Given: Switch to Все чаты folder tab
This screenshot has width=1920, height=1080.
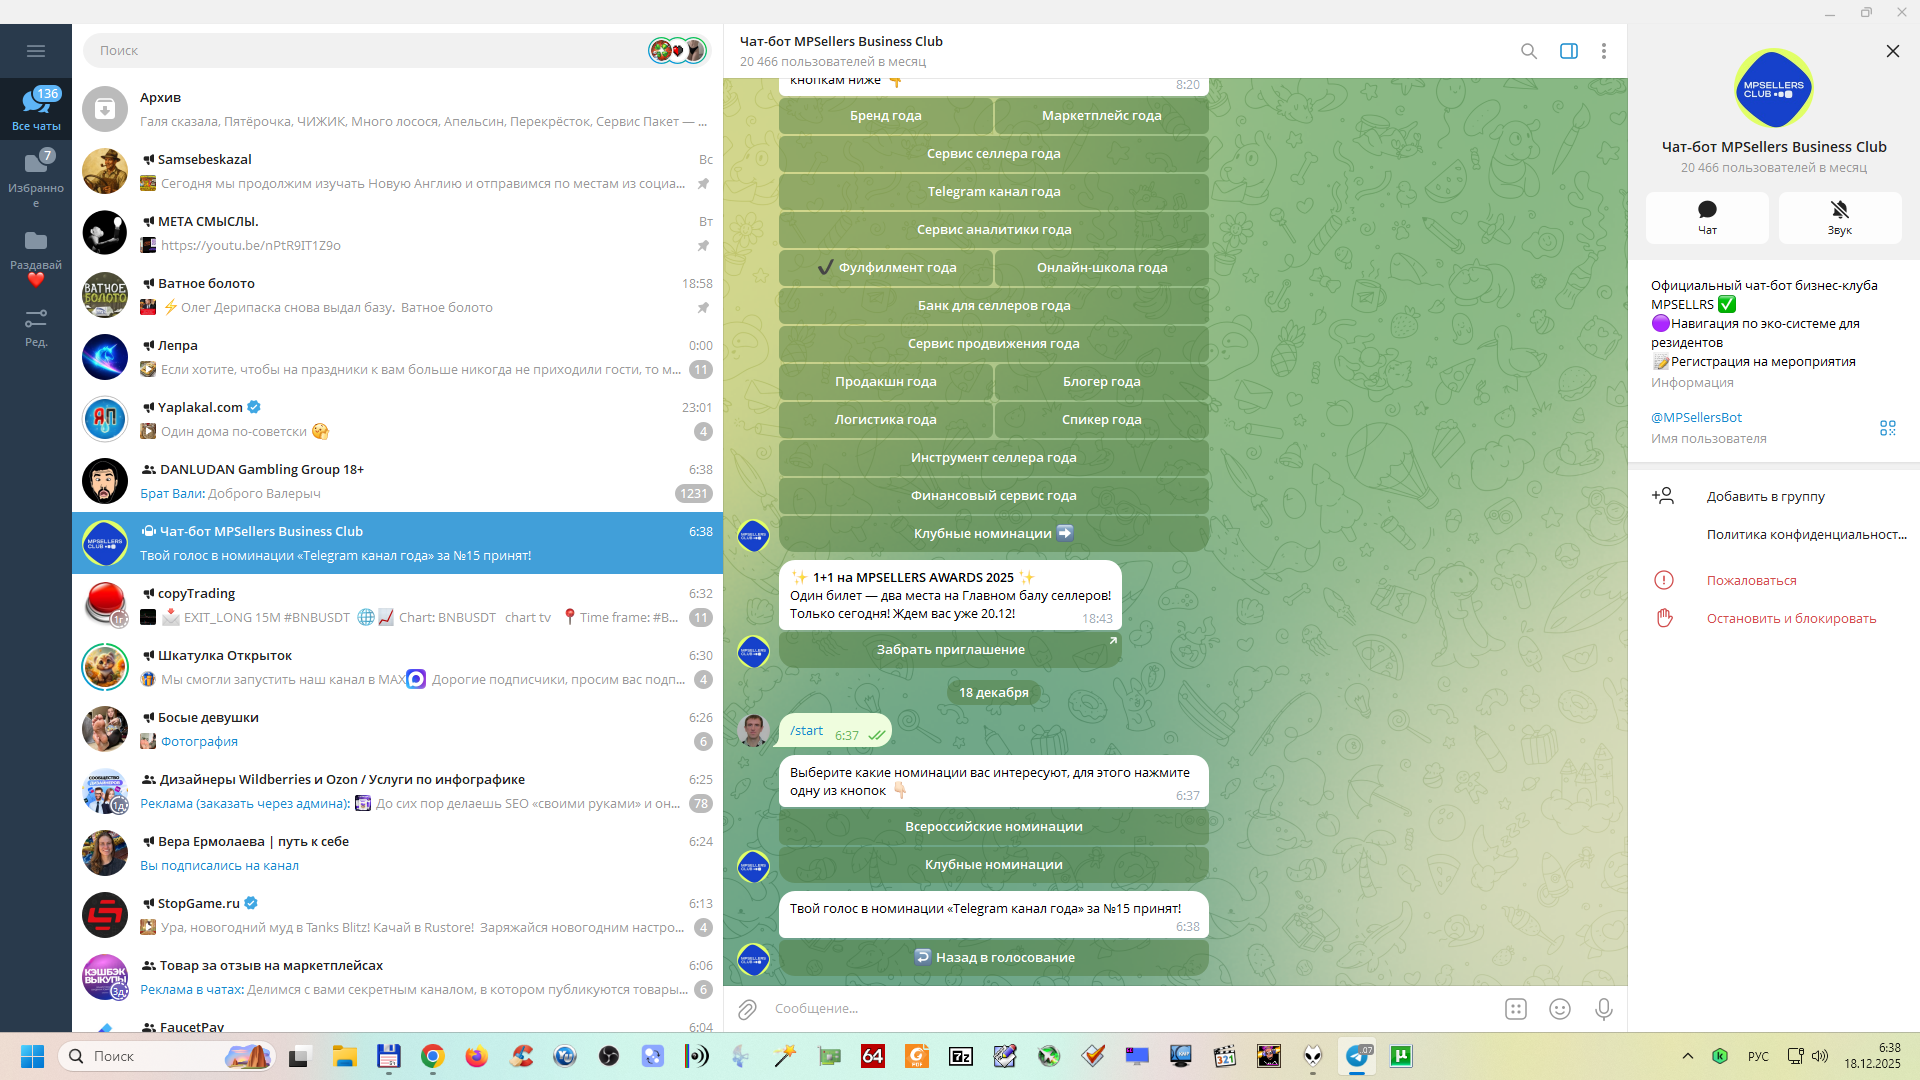Looking at the screenshot, I should pyautogui.click(x=36, y=108).
